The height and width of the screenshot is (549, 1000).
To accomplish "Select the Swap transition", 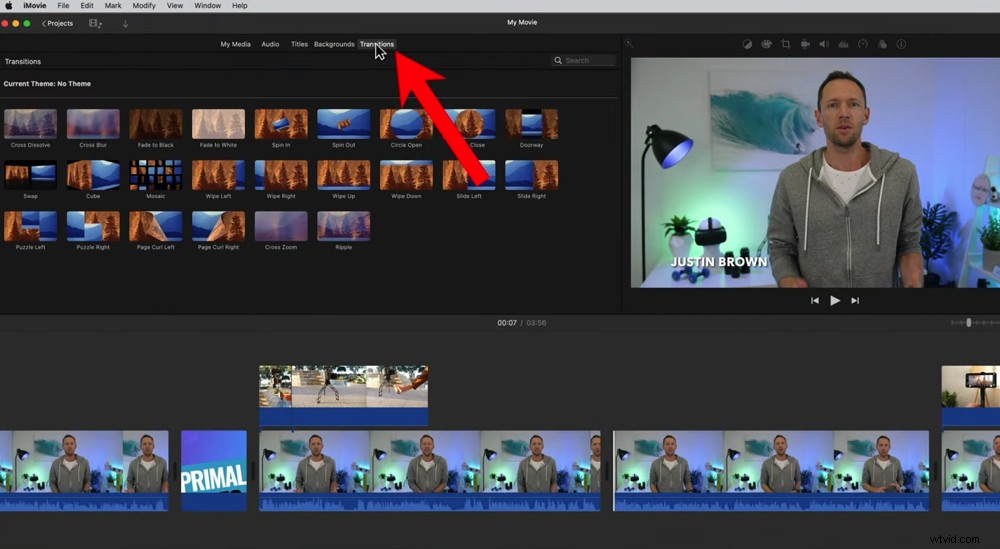I will click(31, 175).
